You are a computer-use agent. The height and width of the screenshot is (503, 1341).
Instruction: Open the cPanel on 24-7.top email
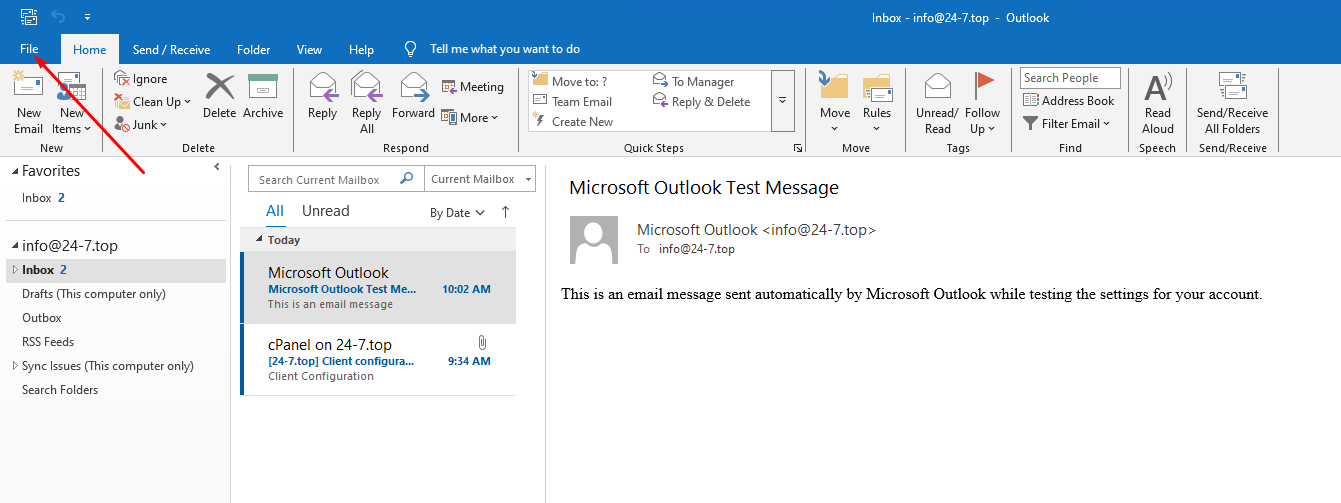[x=378, y=360]
